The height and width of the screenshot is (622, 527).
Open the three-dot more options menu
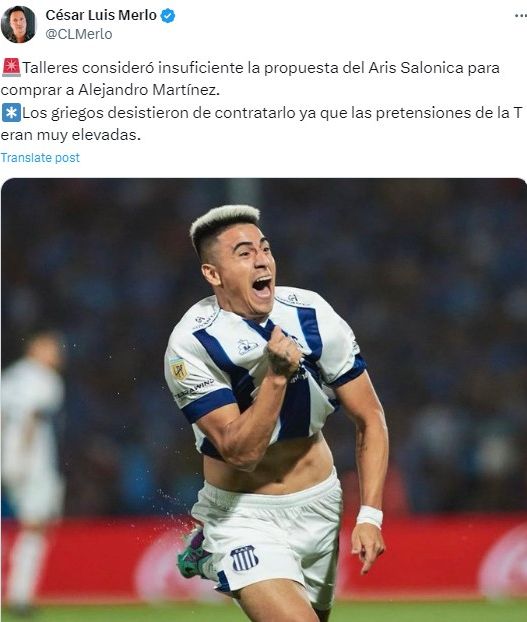coord(521,15)
